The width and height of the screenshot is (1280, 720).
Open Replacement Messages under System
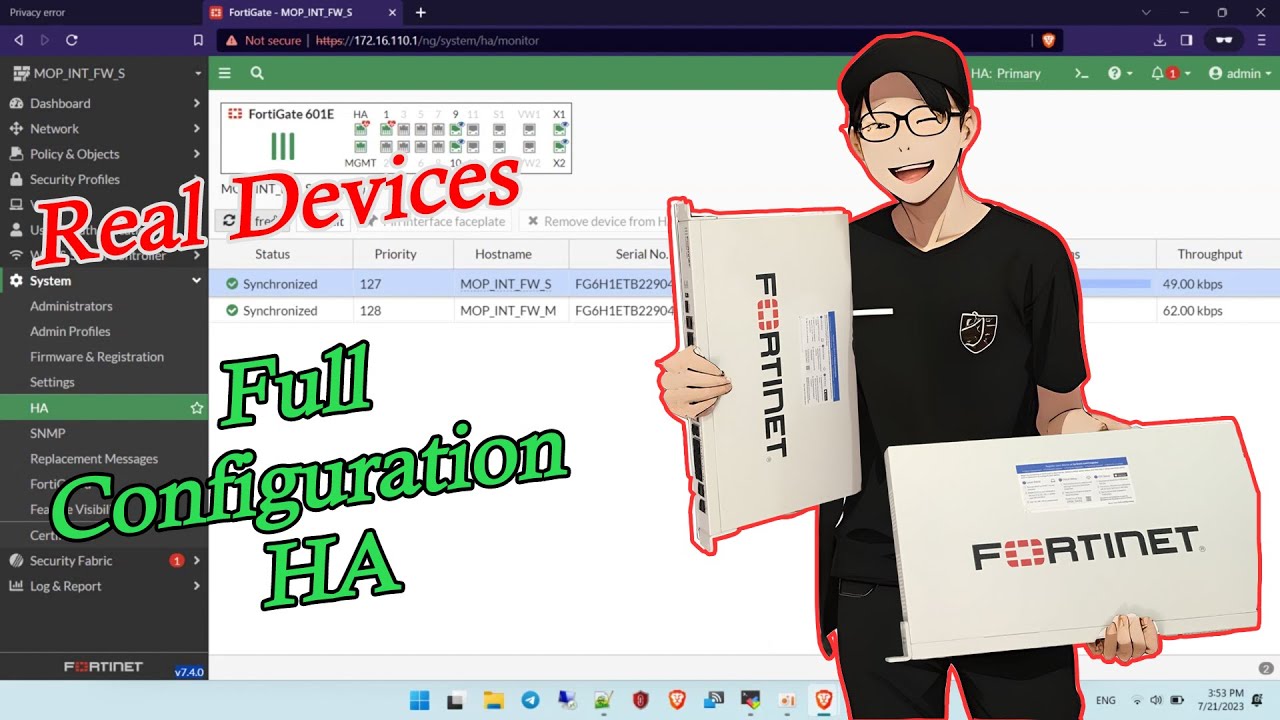click(x=94, y=458)
